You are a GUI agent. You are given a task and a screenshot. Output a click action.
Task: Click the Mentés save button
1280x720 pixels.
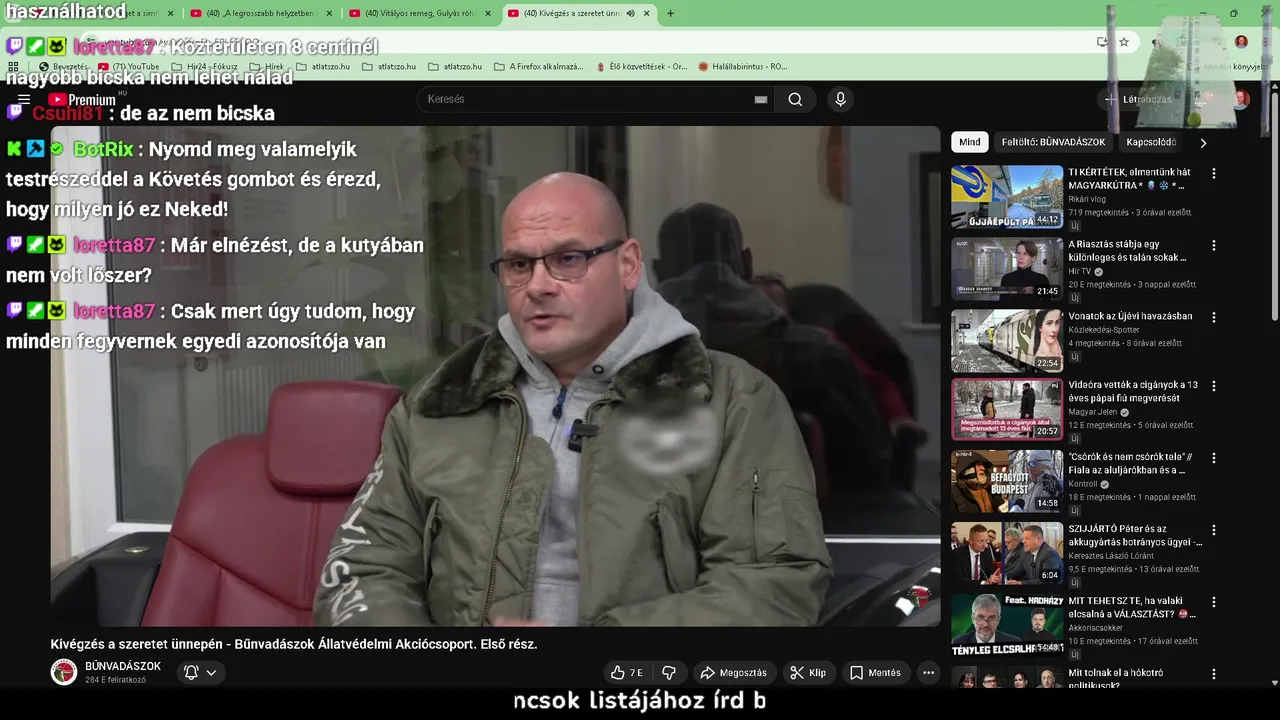(875, 673)
